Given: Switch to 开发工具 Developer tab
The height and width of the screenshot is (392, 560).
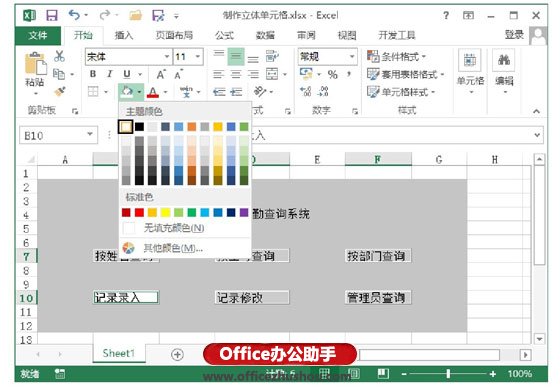Looking at the screenshot, I should [397, 35].
